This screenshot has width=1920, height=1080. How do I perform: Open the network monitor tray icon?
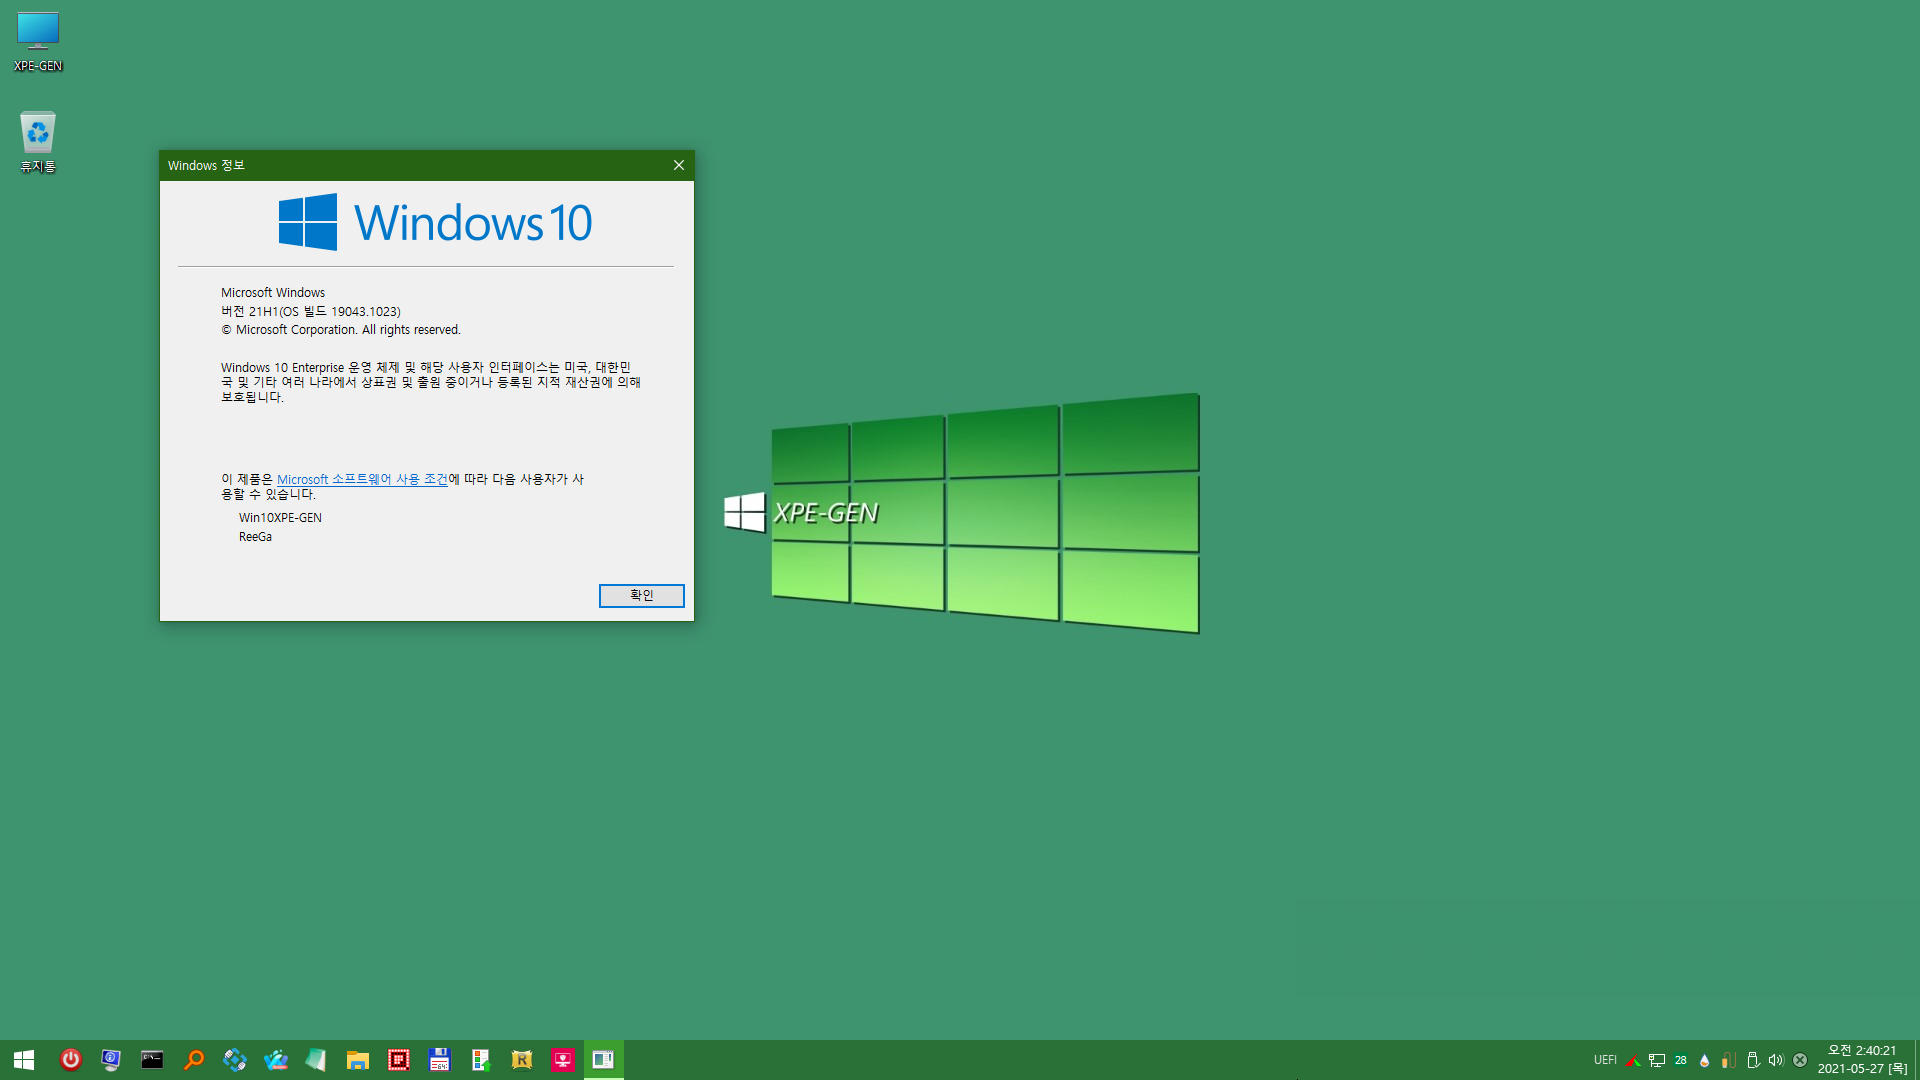click(x=1657, y=1060)
